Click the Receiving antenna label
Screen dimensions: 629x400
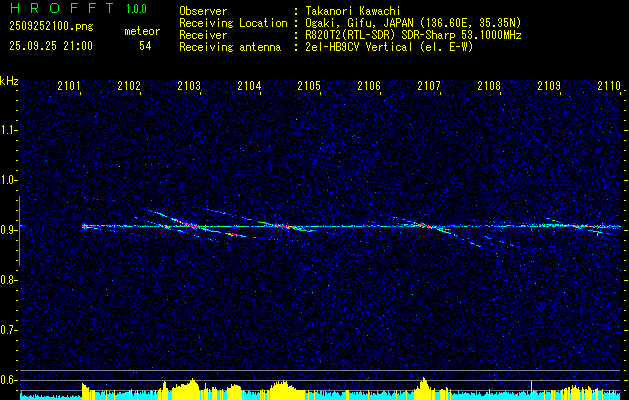click(230, 47)
